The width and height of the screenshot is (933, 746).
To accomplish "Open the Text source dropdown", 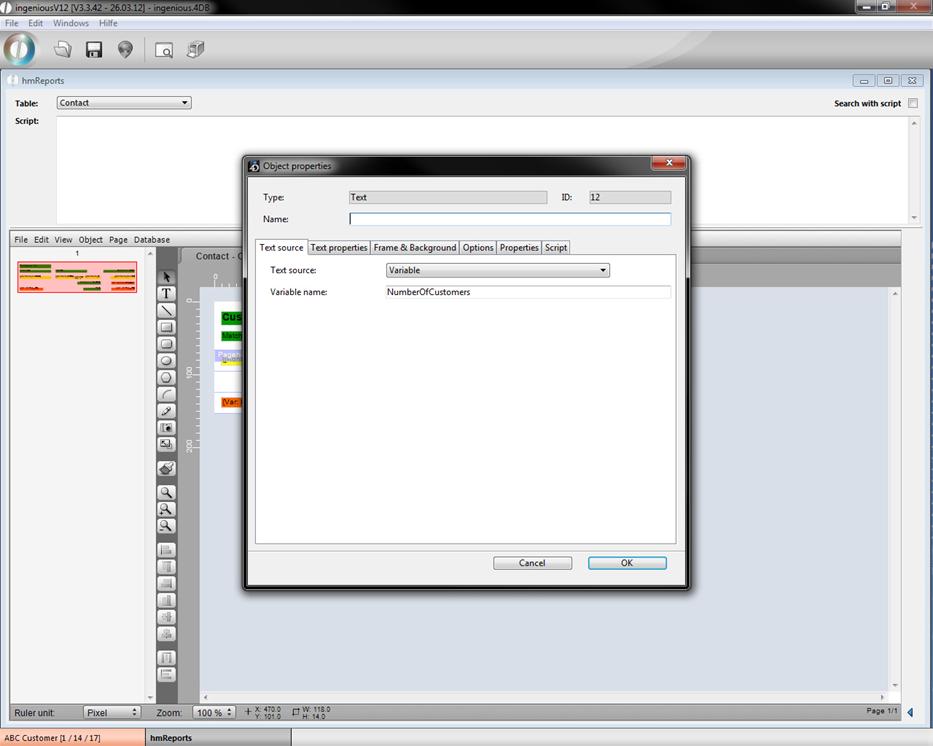I will 497,270.
